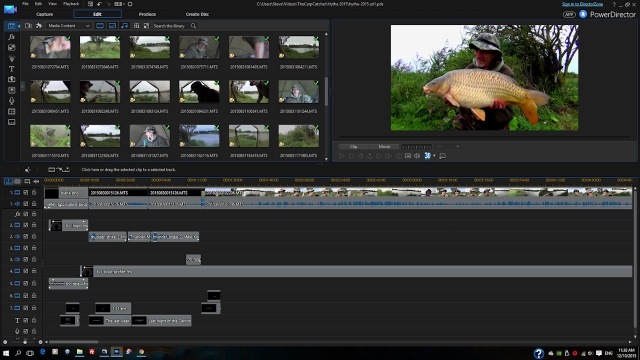Click the library search magnifier icon
The image size is (640, 360).
point(193,26)
